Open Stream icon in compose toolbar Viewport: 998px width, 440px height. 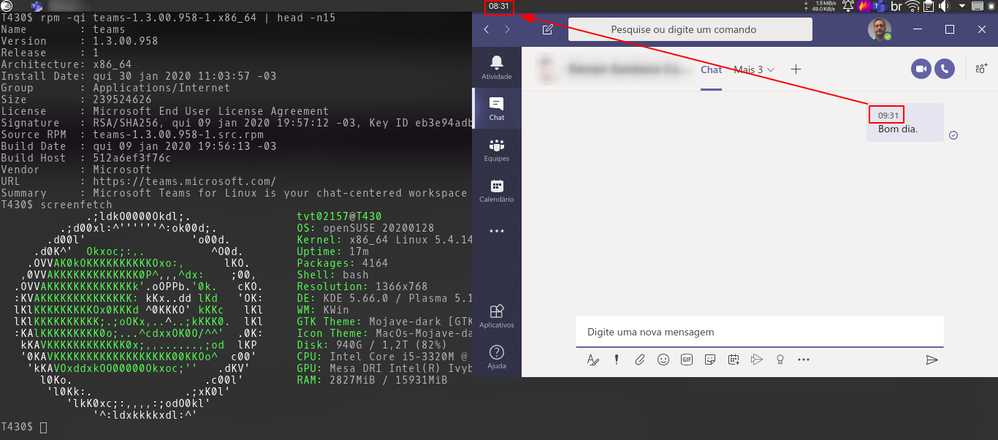click(x=756, y=360)
